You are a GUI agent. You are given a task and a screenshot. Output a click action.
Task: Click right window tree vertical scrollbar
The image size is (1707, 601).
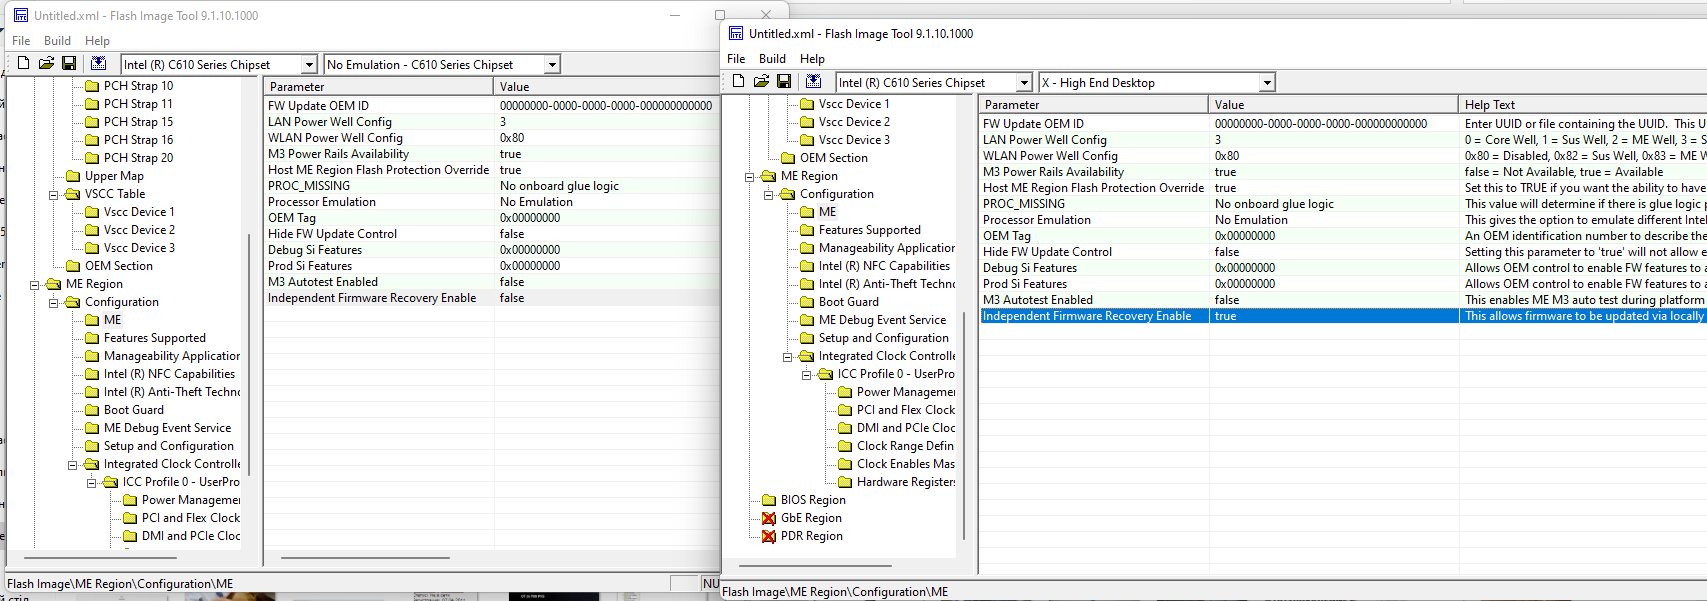point(963,424)
